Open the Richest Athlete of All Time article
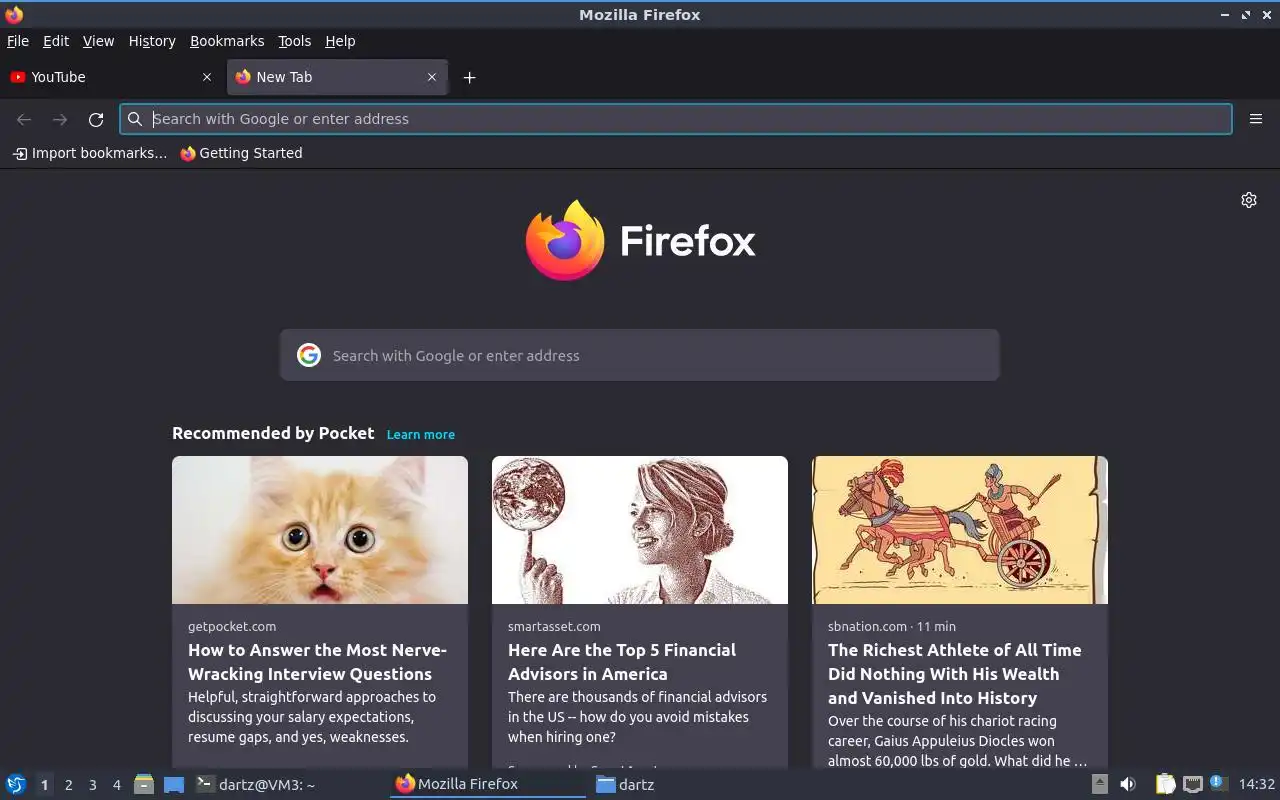This screenshot has width=1280, height=800. [955, 674]
